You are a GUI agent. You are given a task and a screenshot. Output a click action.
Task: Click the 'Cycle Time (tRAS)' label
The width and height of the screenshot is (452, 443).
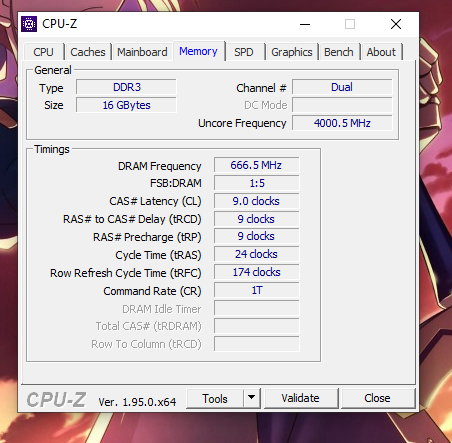click(x=158, y=255)
